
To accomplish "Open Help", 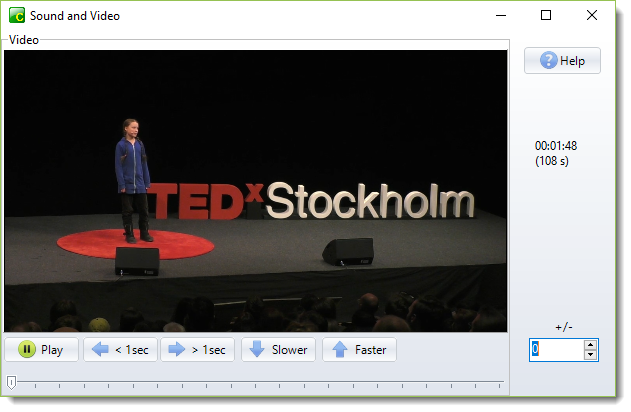I will click(x=562, y=61).
